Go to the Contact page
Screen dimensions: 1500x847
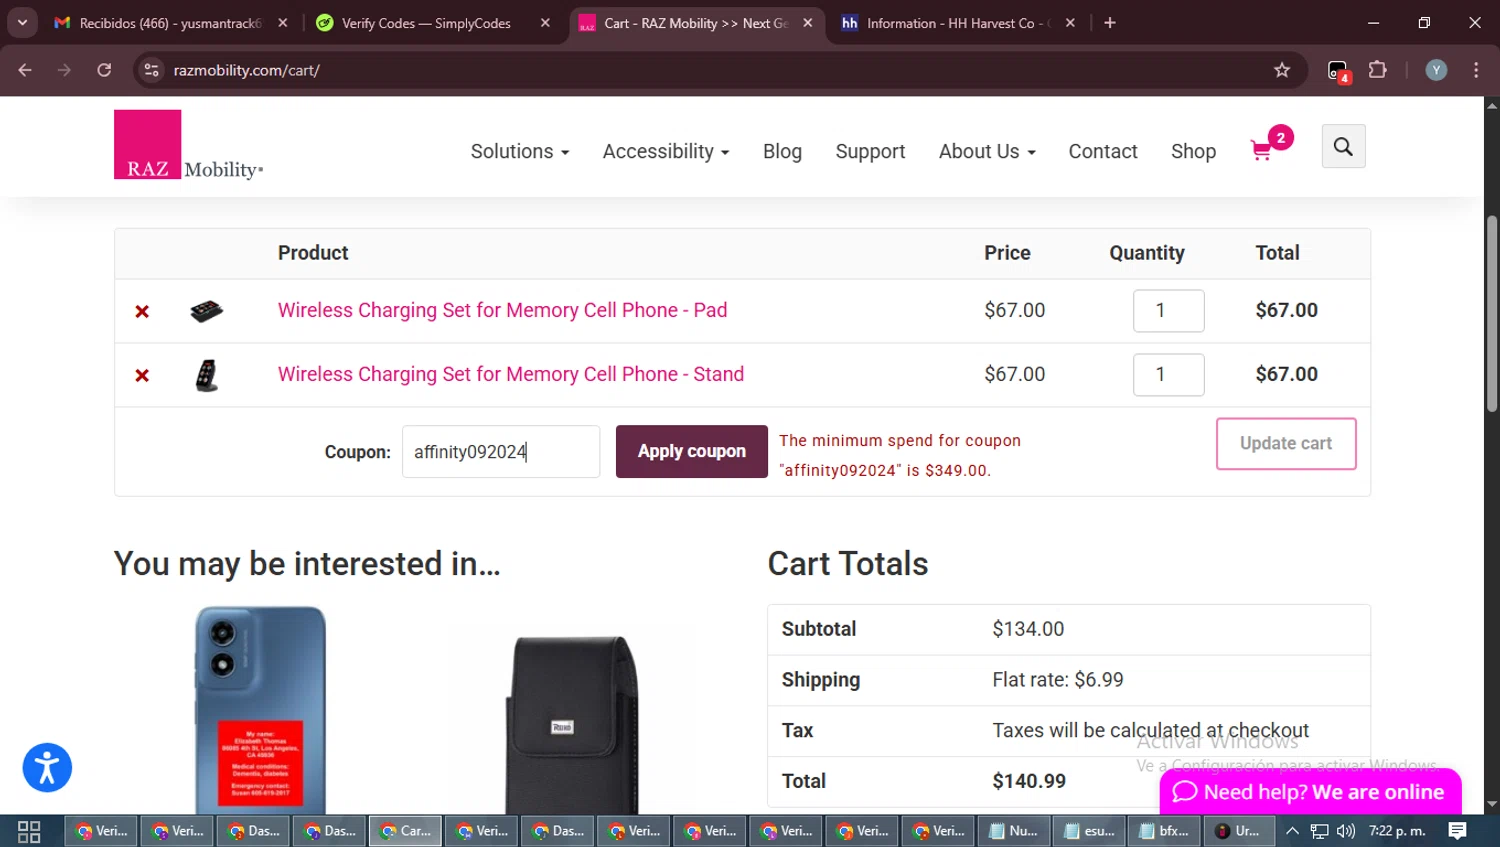[1103, 151]
